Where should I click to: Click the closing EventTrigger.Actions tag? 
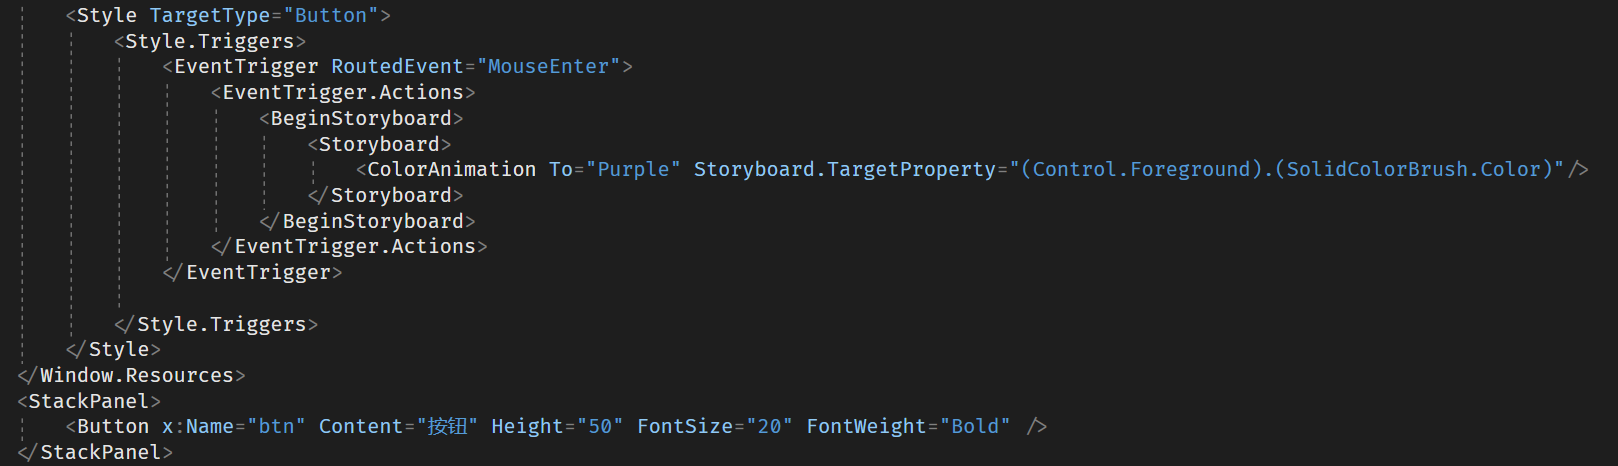pyautogui.click(x=355, y=246)
